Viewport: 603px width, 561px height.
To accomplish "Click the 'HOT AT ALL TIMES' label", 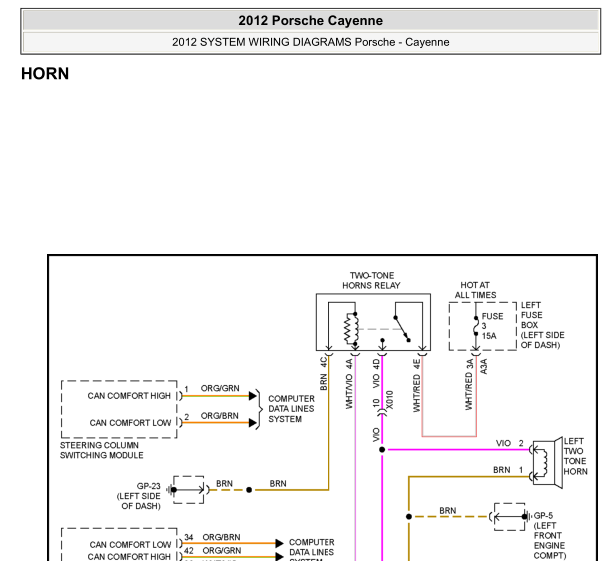I will click(475, 290).
